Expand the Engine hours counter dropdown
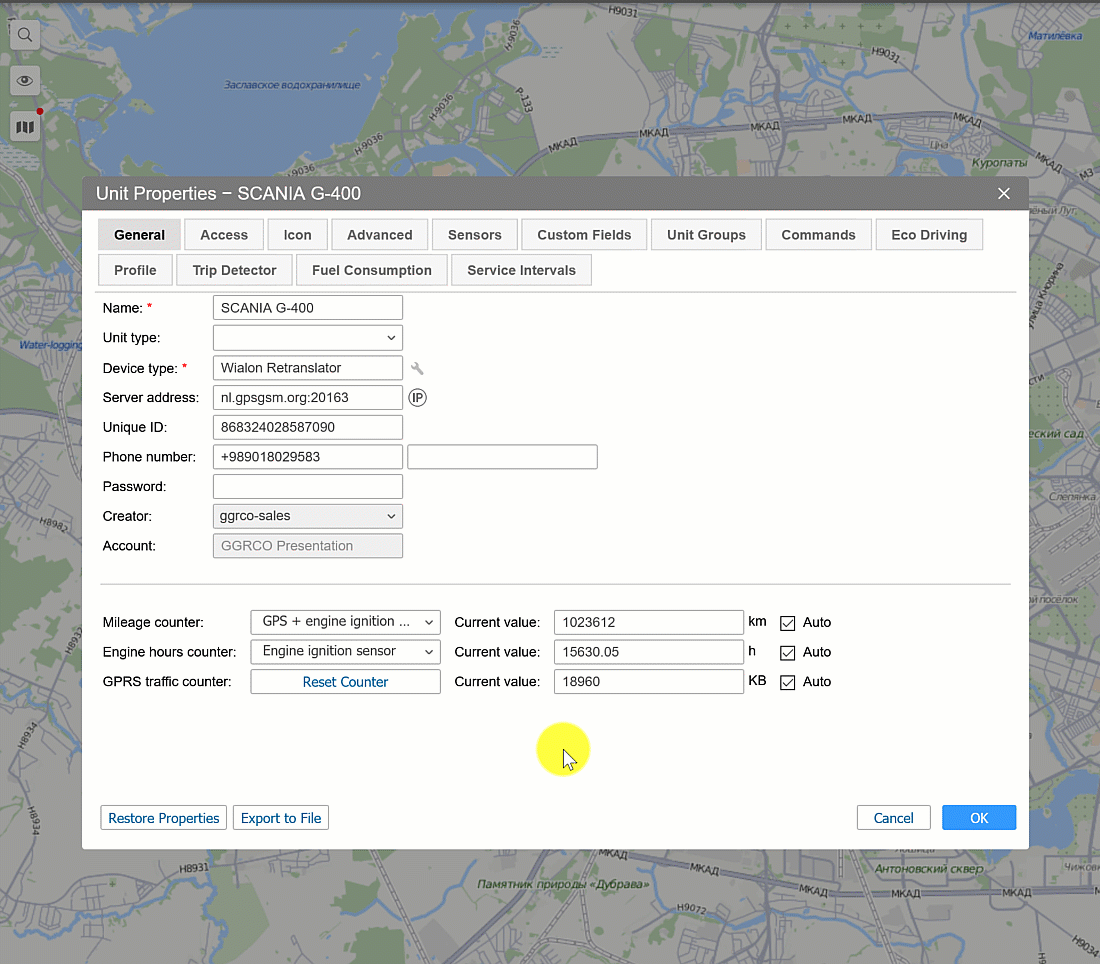 click(x=345, y=652)
